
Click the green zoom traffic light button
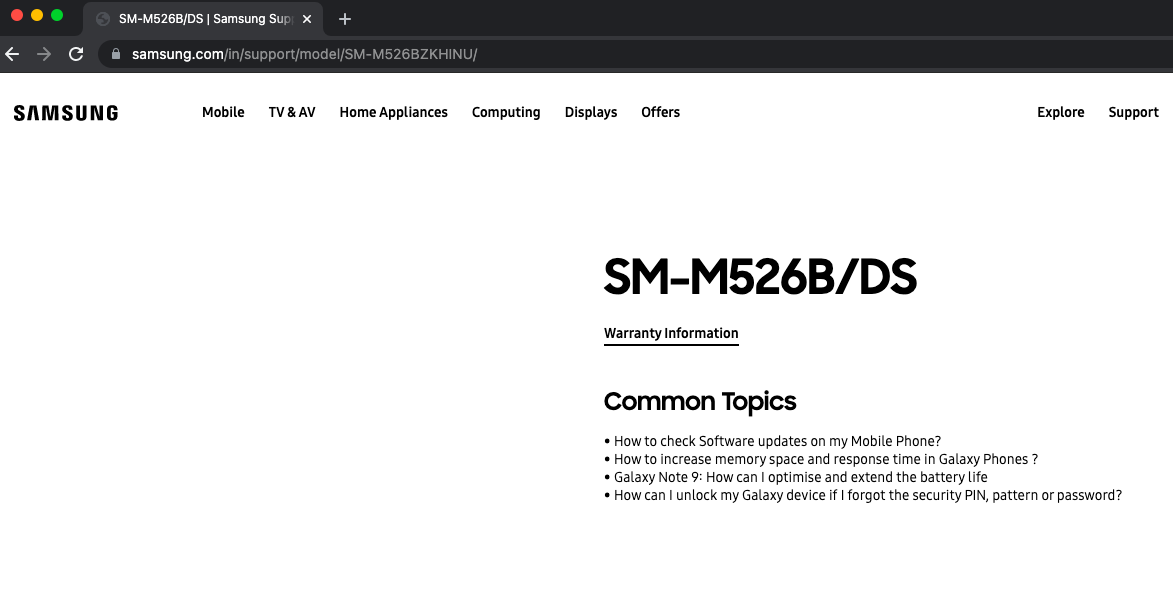(x=57, y=15)
